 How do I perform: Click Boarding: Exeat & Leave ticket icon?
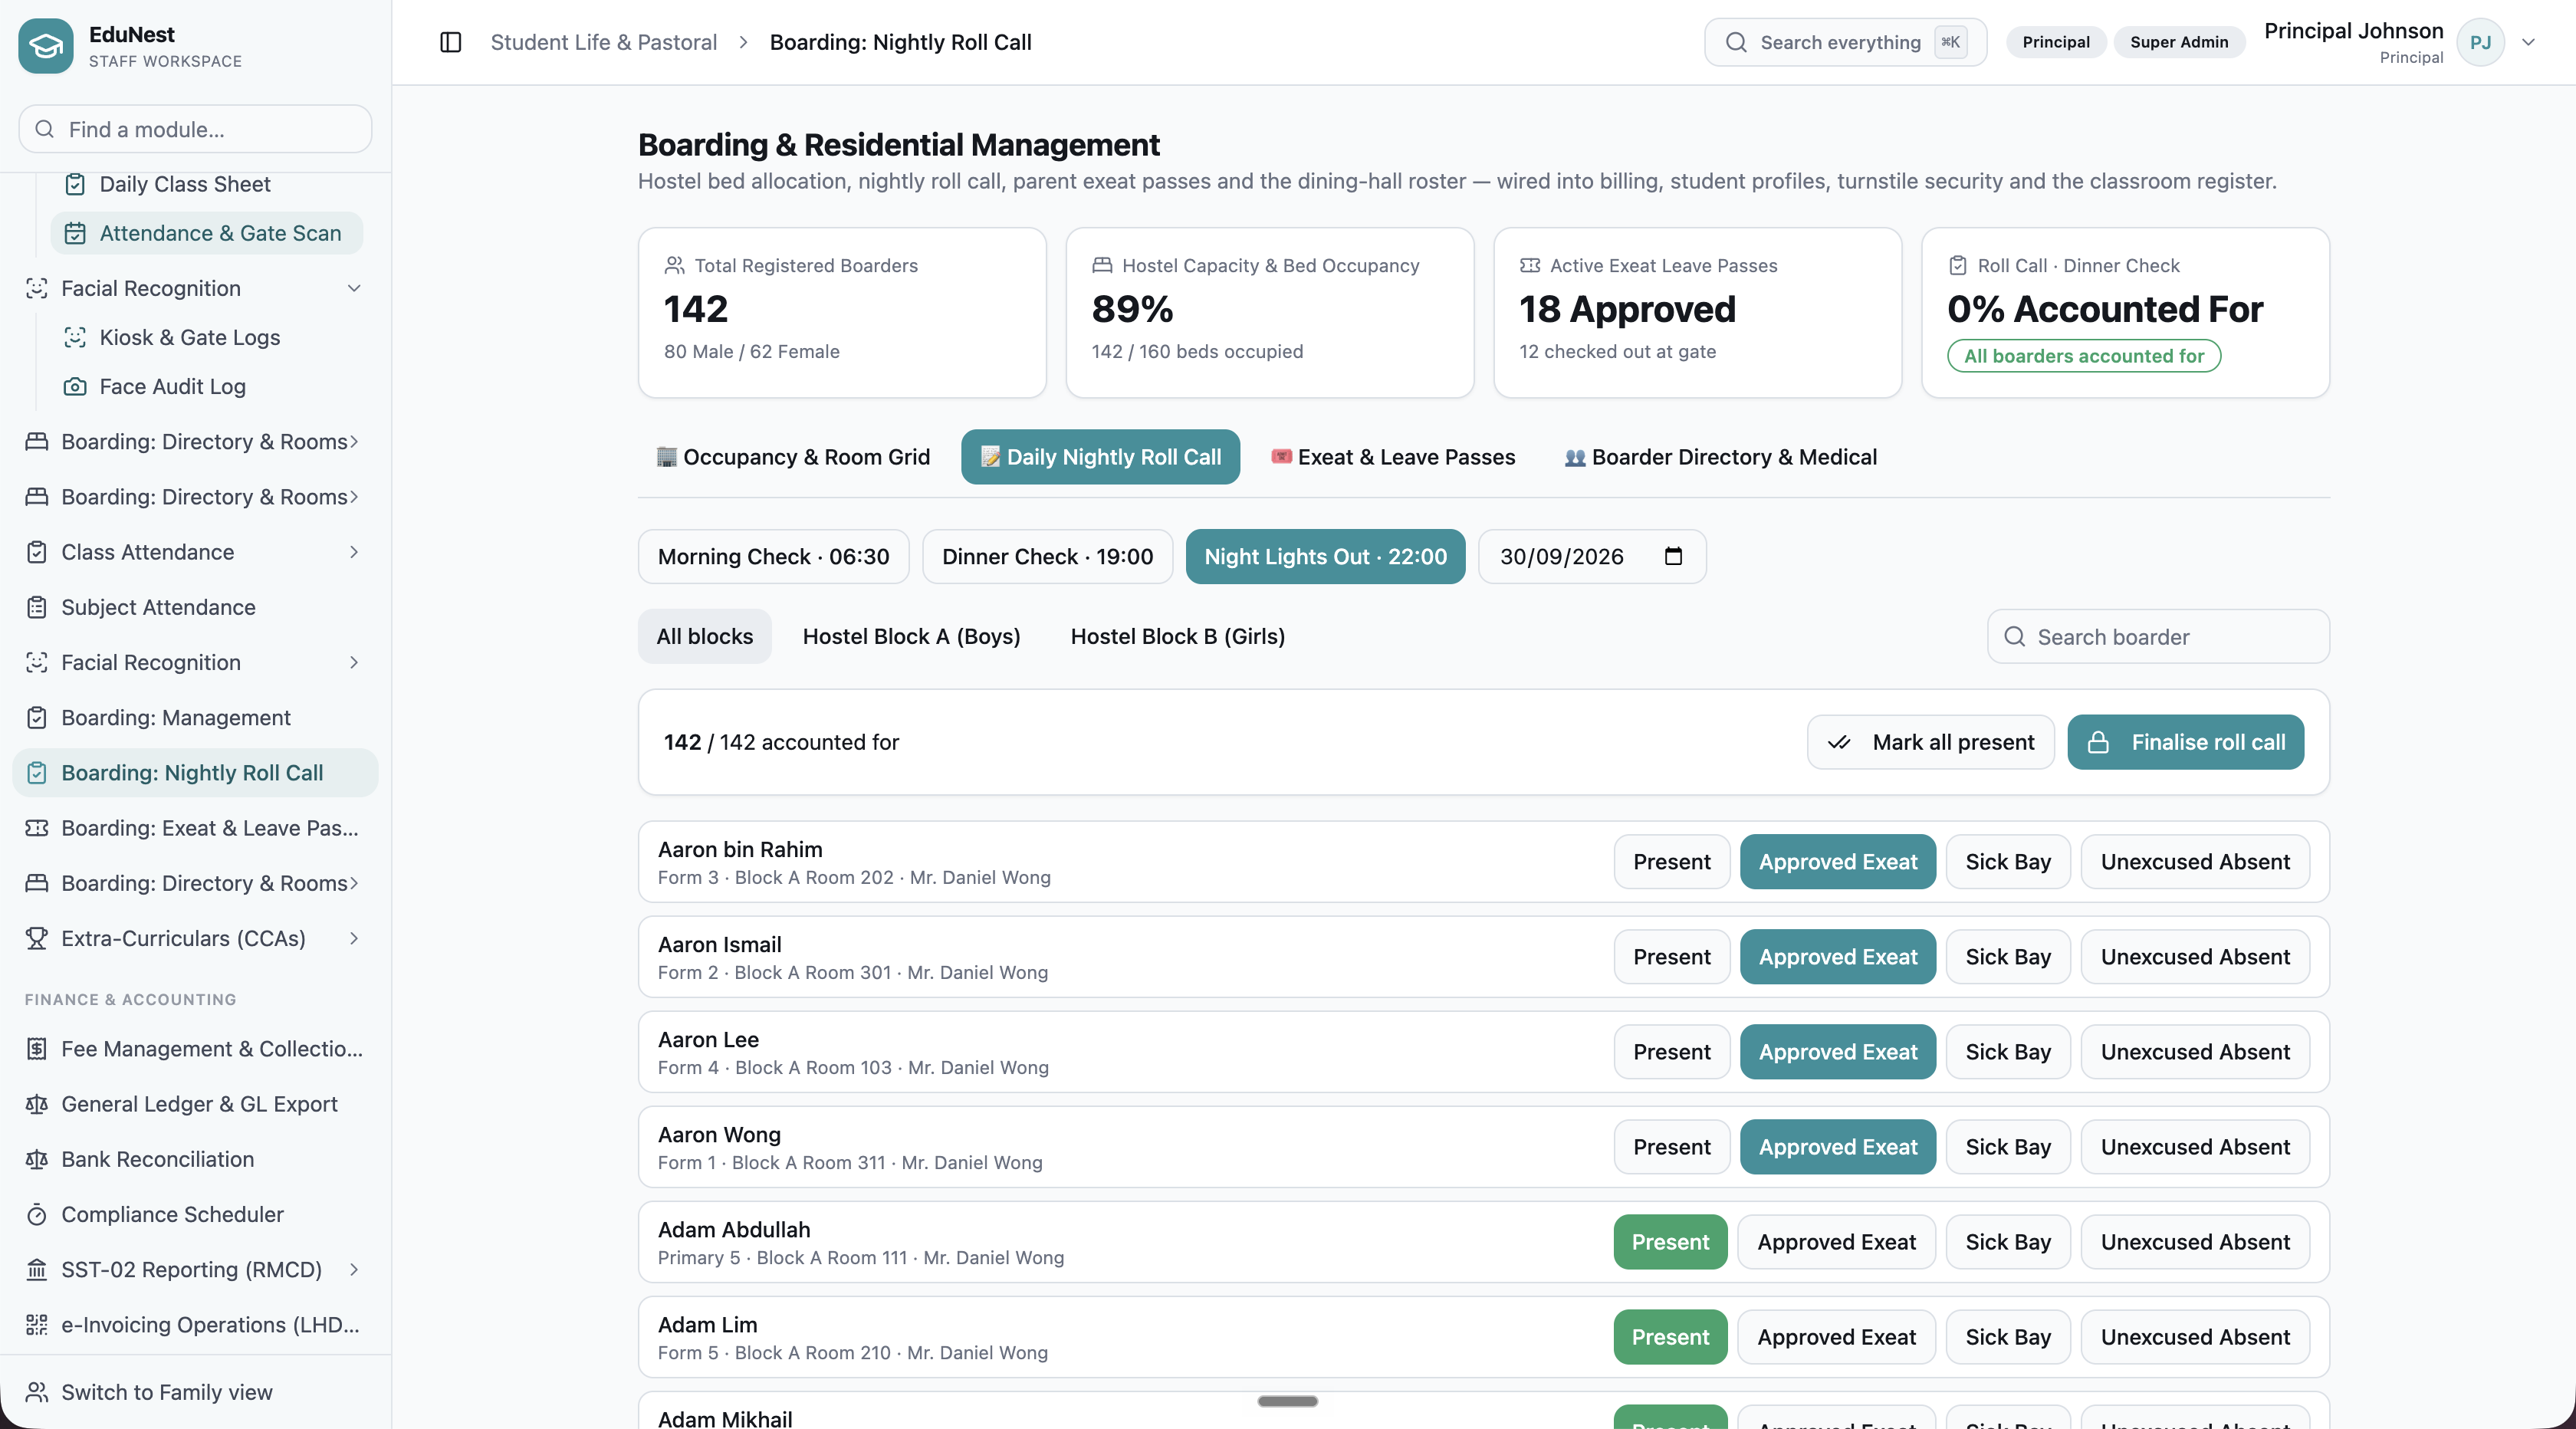tap(37, 828)
